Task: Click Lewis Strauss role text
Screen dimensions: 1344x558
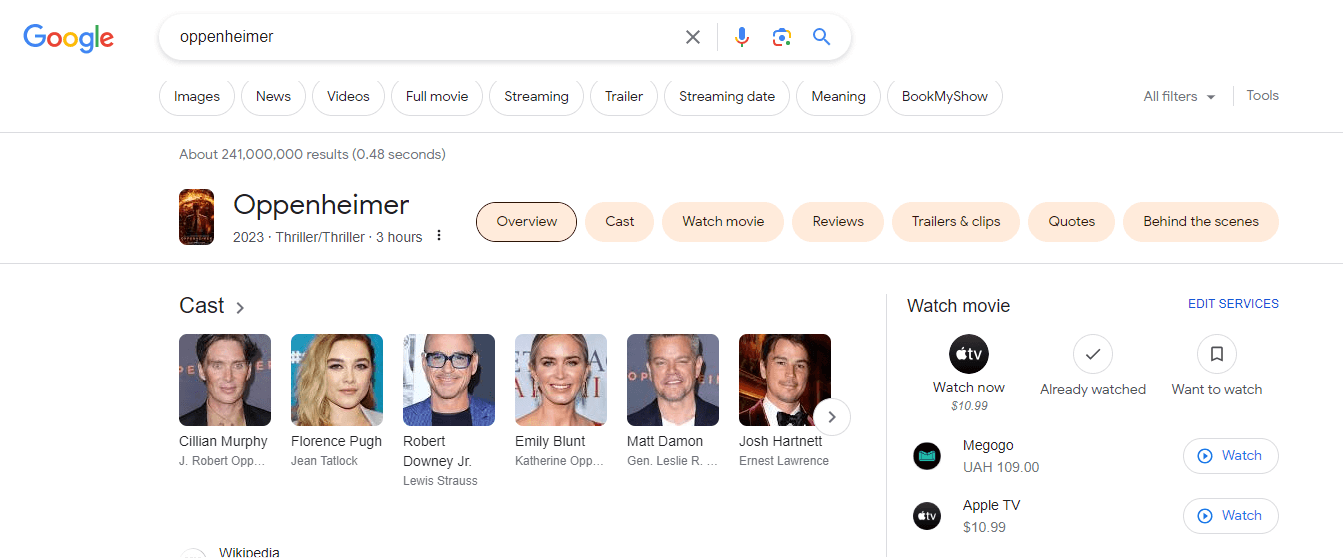Action: (x=440, y=481)
